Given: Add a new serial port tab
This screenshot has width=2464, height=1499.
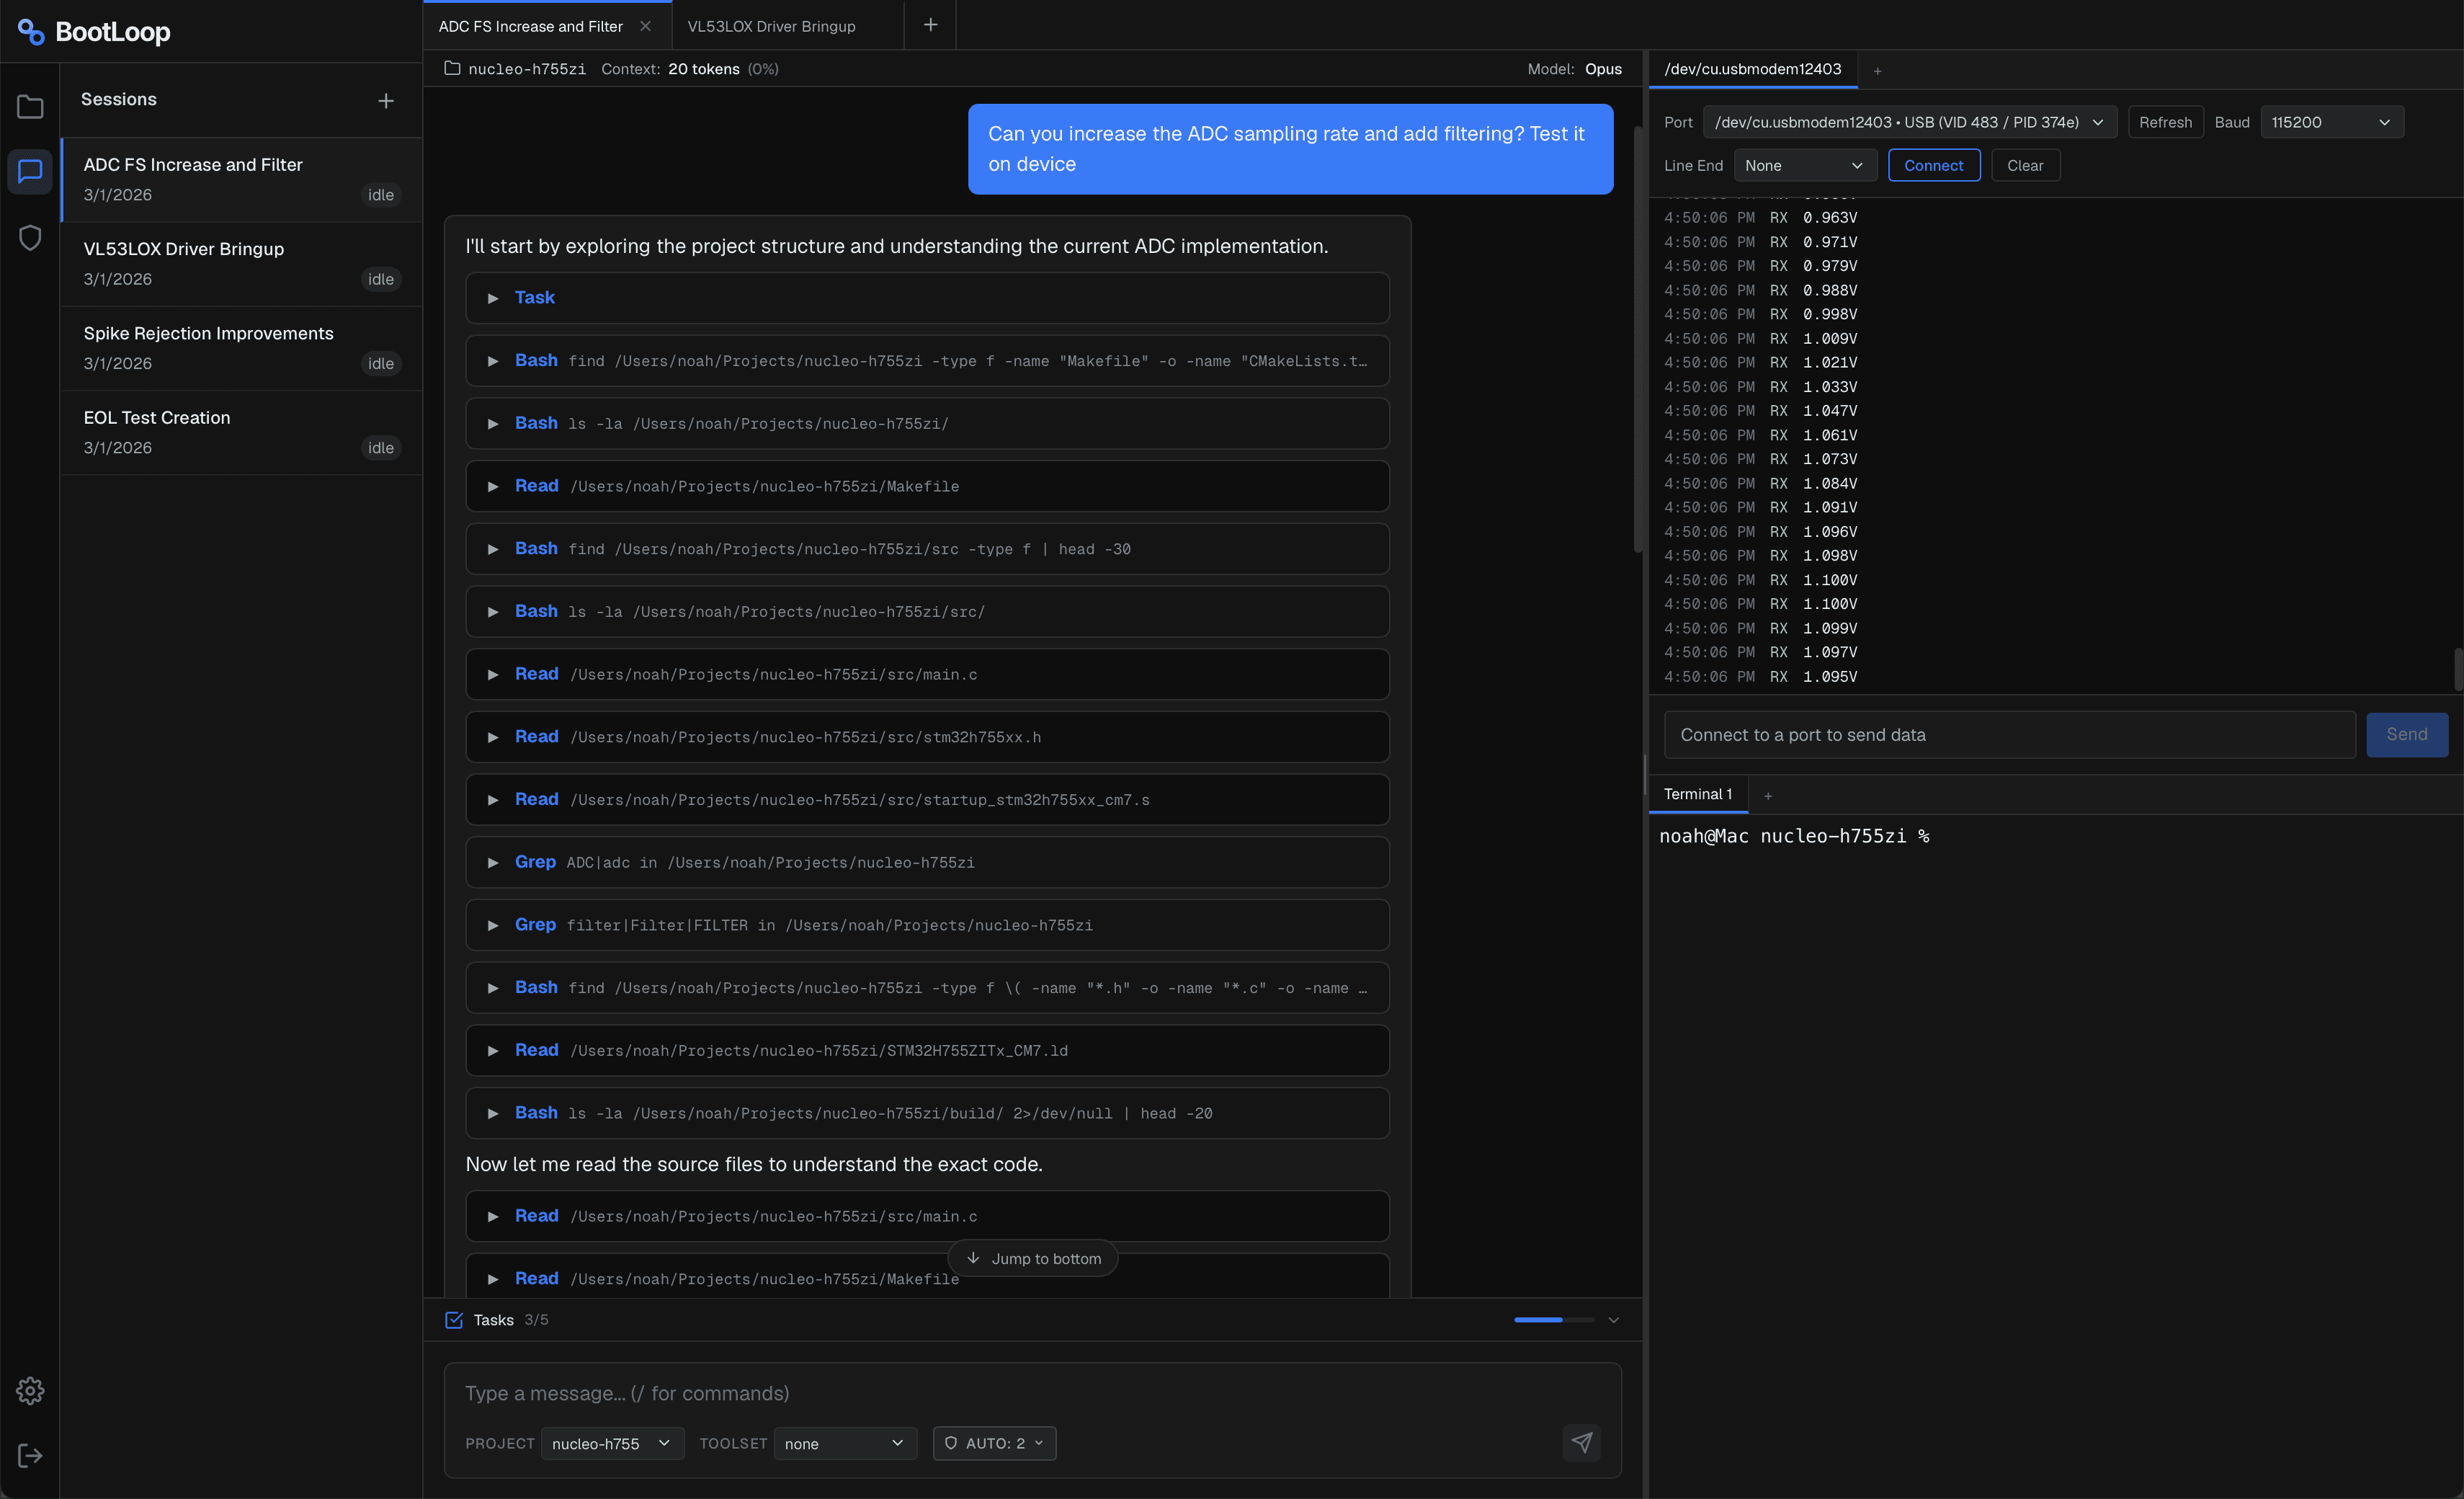Looking at the screenshot, I should pos(1877,70).
